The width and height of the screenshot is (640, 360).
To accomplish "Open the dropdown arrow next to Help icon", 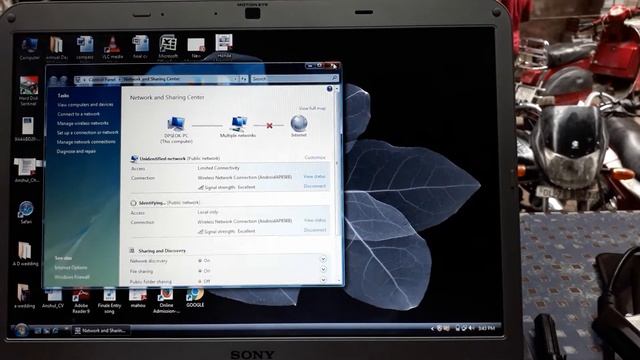I will (337, 89).
